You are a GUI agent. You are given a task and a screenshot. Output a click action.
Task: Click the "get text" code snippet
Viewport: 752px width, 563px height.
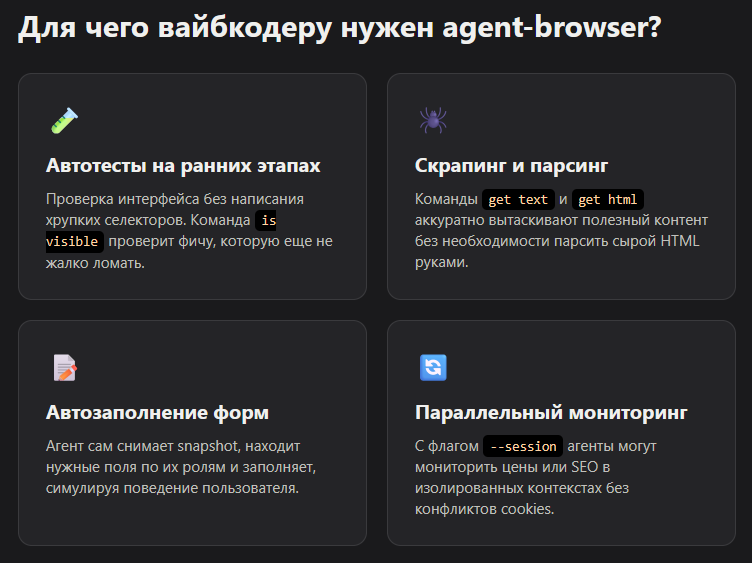518,199
